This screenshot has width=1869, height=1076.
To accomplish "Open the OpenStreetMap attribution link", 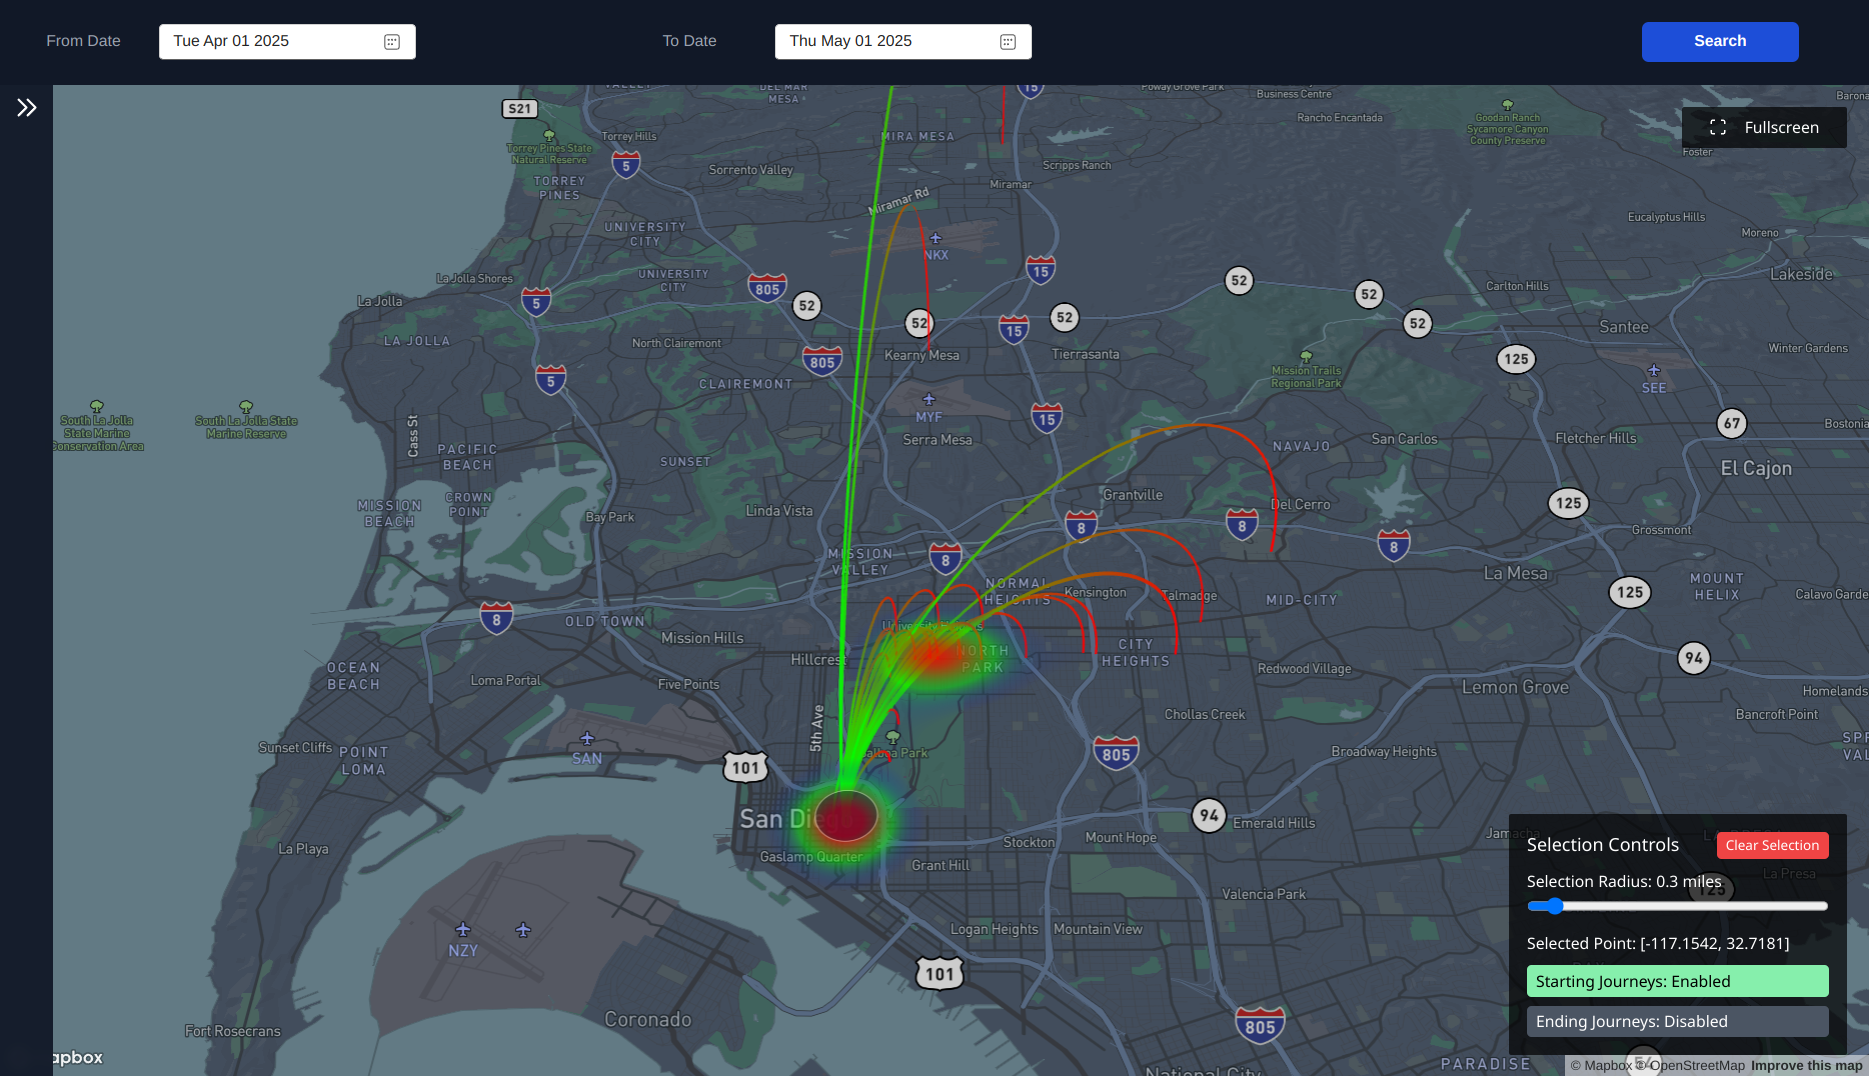I will pos(1696,1066).
